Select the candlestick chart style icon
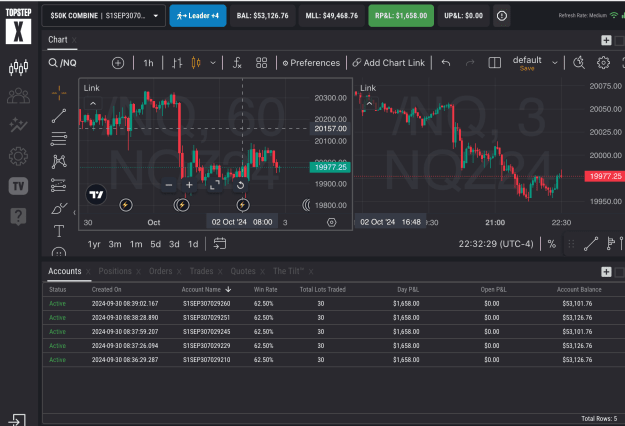The image size is (625, 426). (x=196, y=63)
